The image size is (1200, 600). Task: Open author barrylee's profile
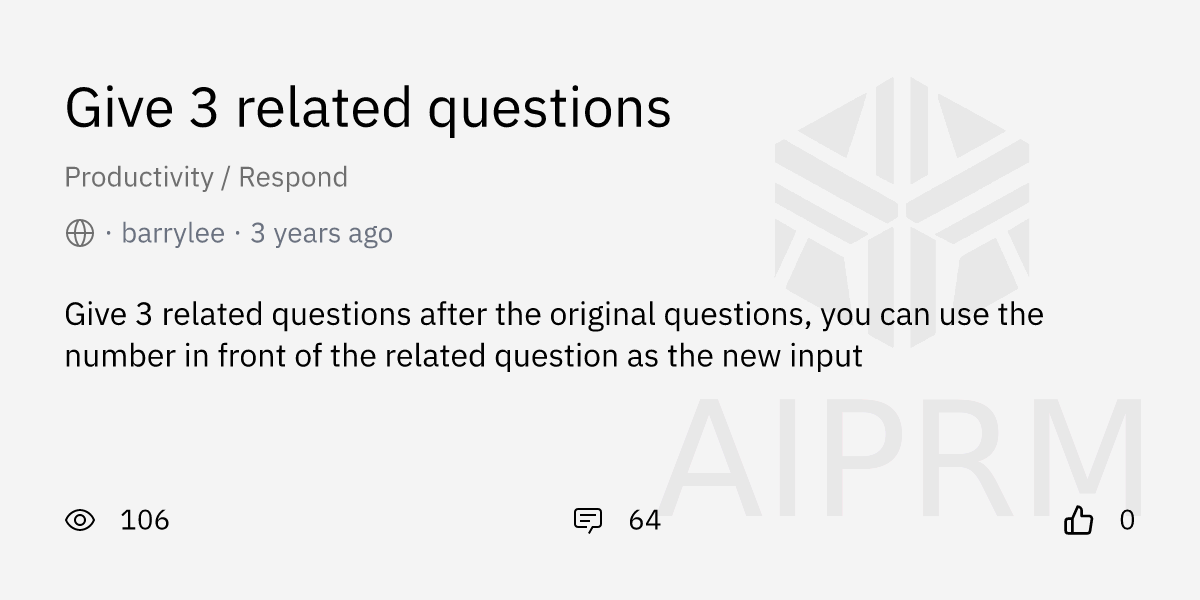click(x=173, y=234)
